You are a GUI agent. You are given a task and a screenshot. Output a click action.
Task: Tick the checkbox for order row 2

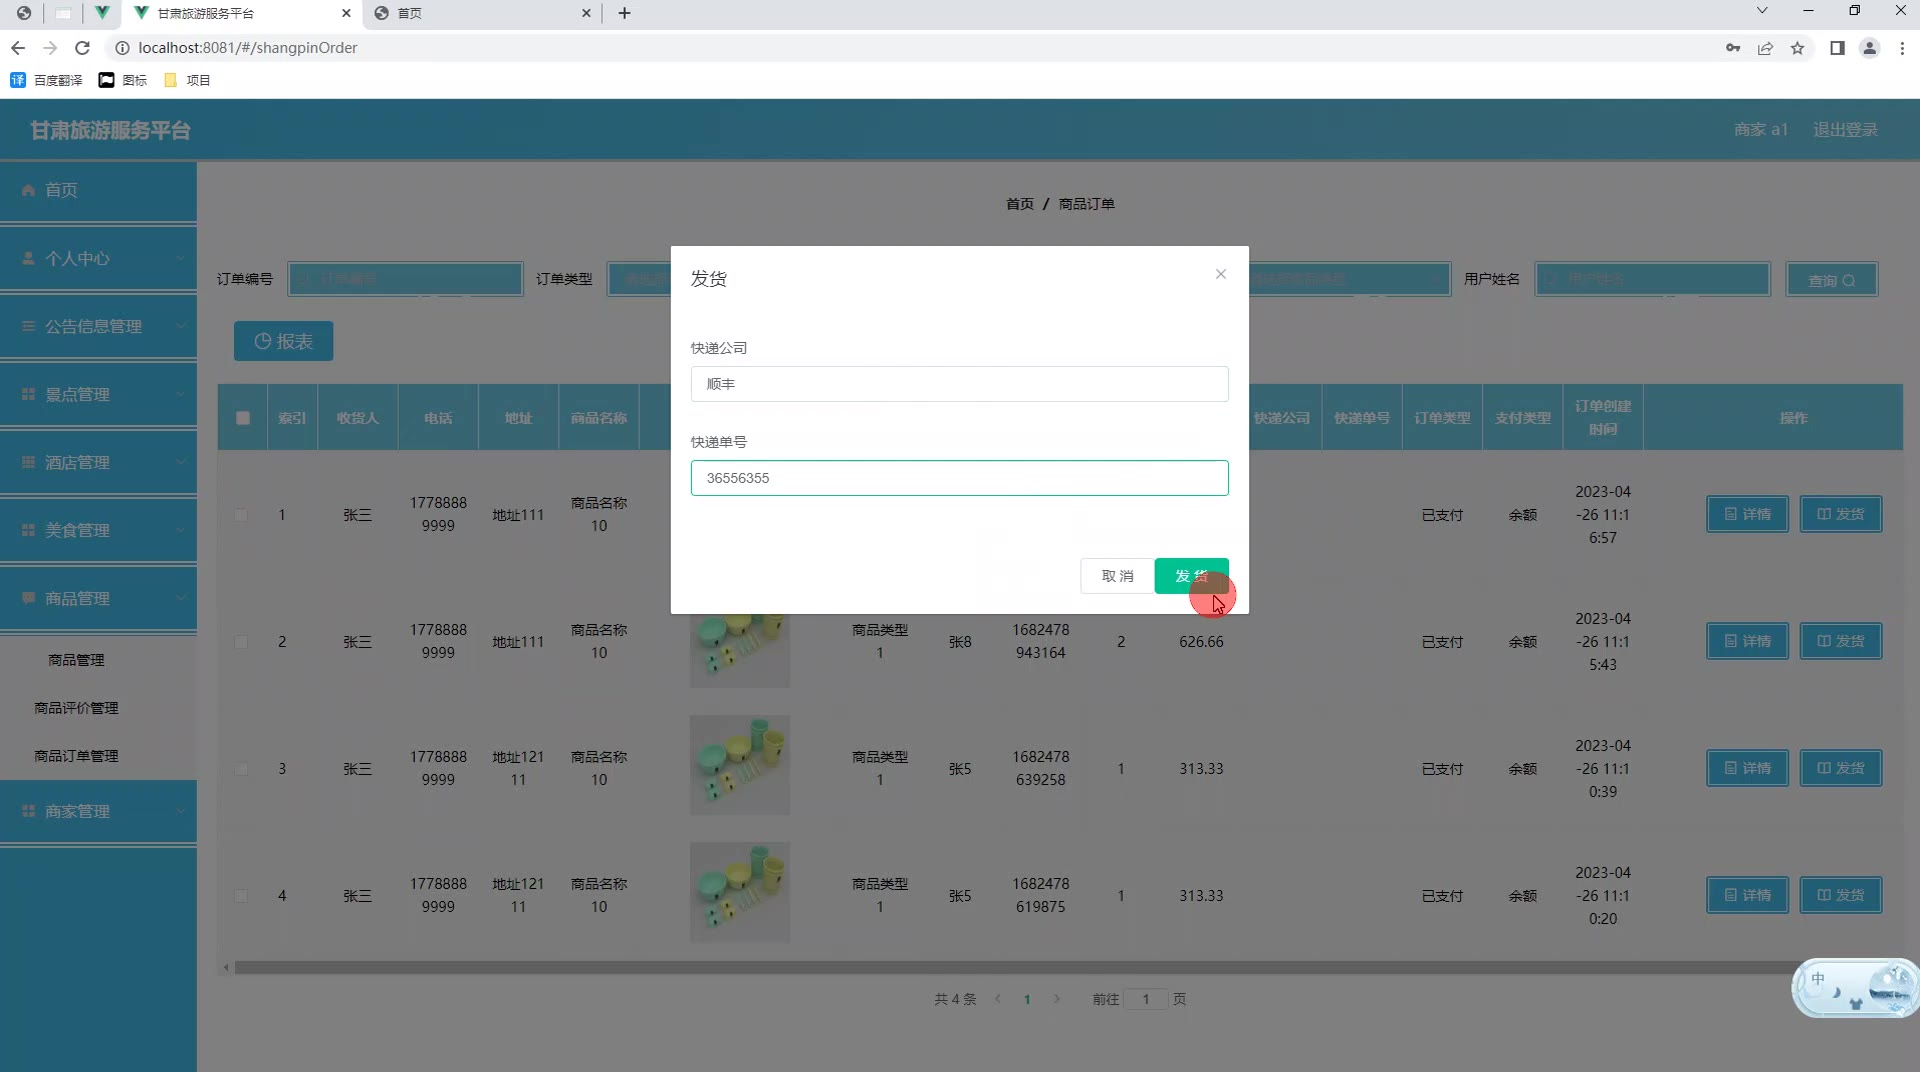(241, 642)
